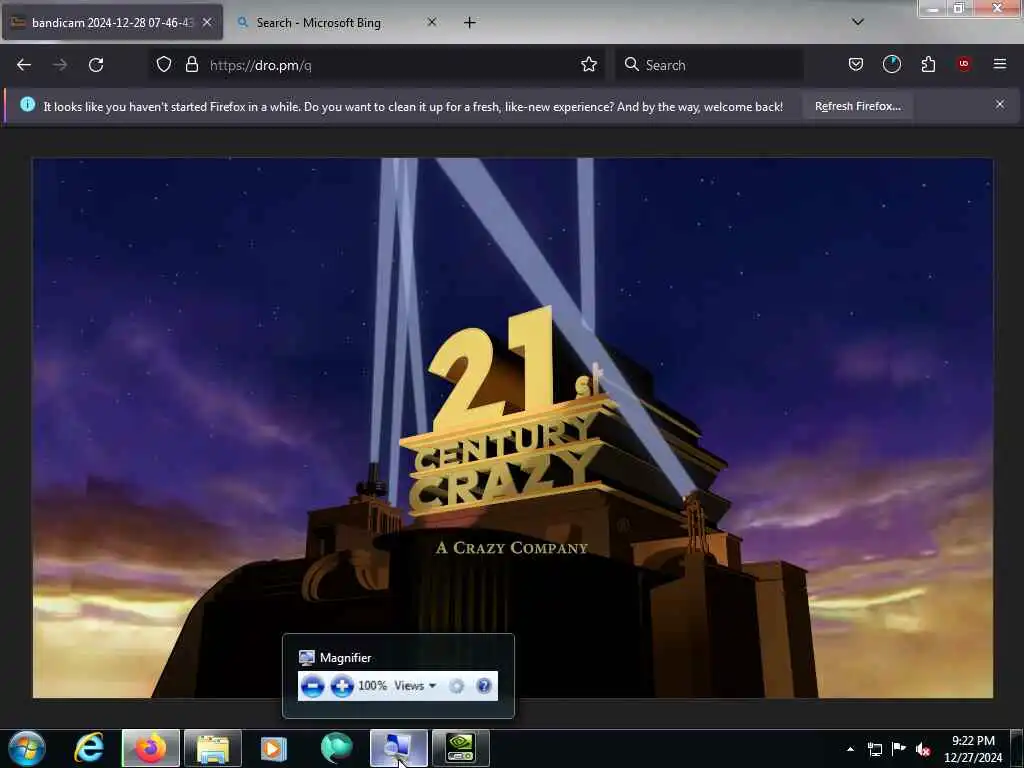
Task: Go back with the browser back arrow
Action: coord(24,65)
